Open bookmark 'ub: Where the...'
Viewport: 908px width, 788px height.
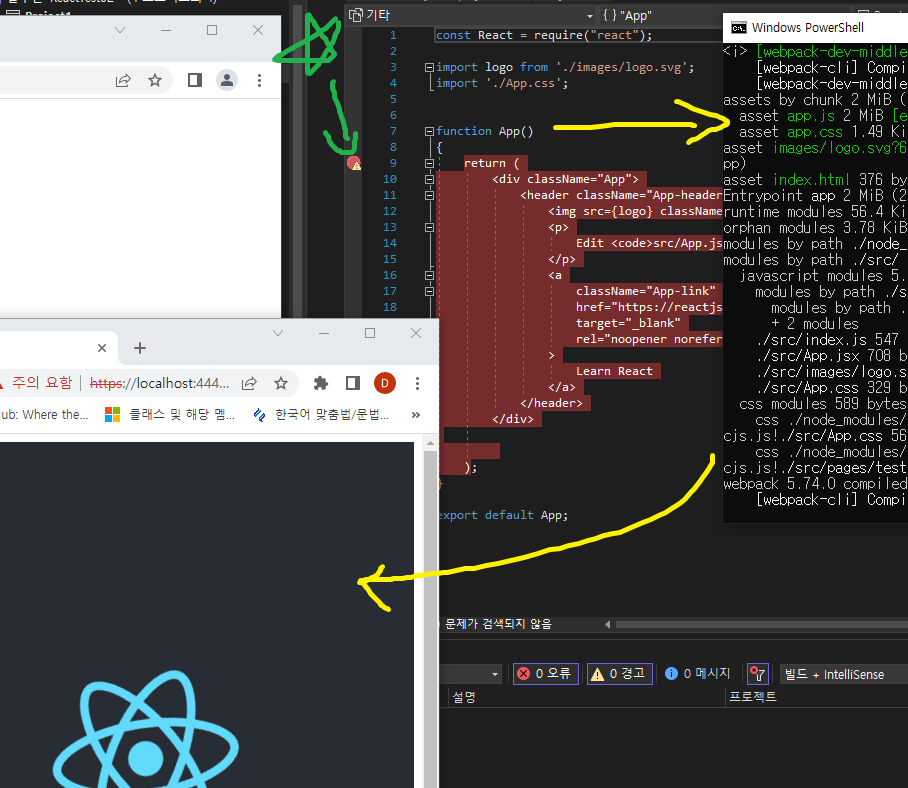[x=44, y=415]
